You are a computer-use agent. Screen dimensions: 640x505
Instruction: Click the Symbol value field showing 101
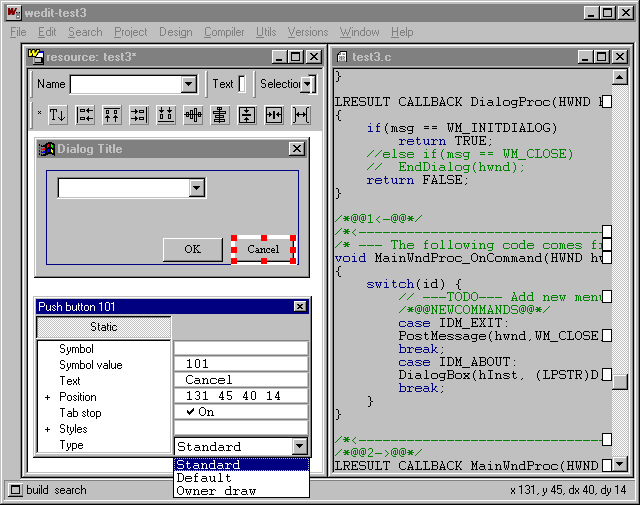coord(240,364)
